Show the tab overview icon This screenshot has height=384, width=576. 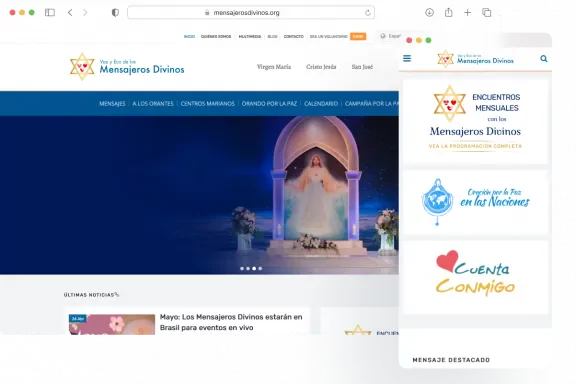pos(486,12)
